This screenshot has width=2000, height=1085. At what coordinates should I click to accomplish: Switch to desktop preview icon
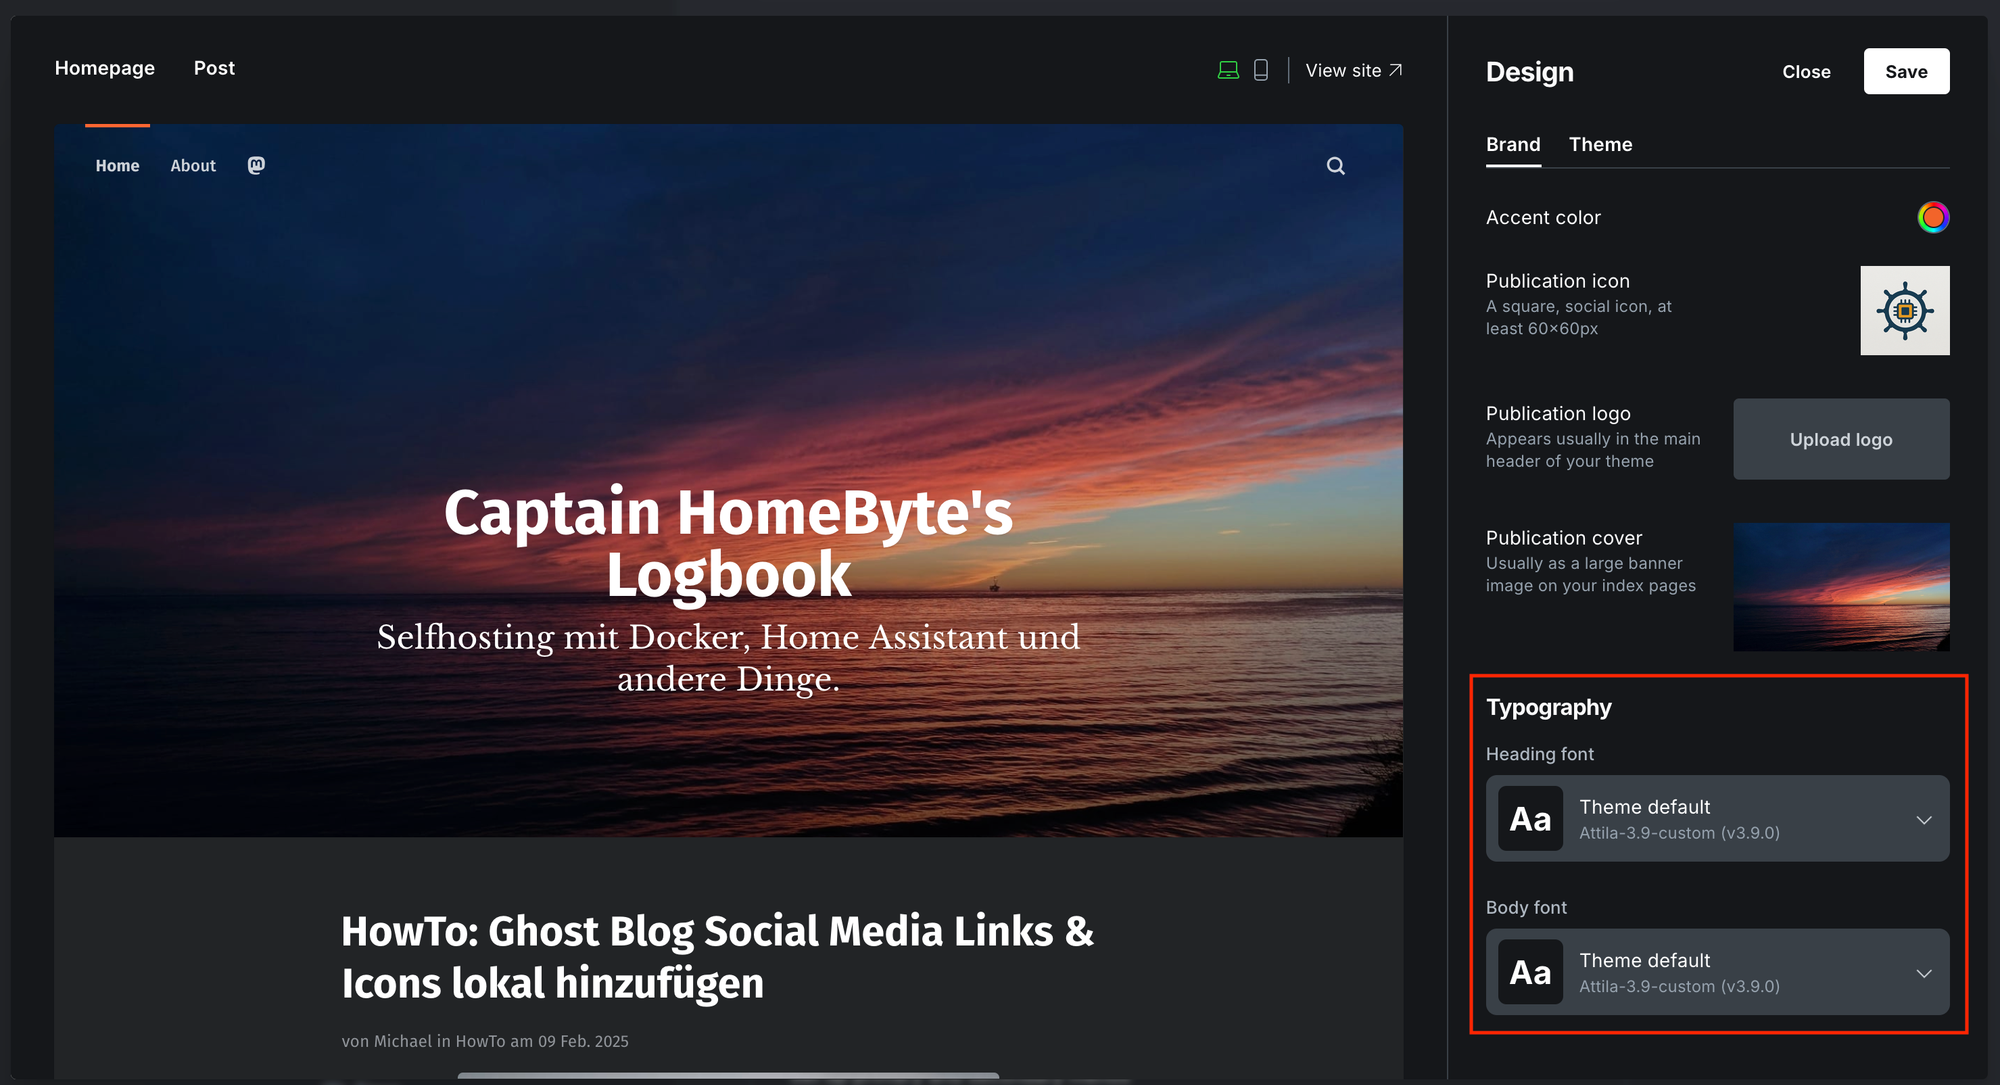pos(1228,70)
